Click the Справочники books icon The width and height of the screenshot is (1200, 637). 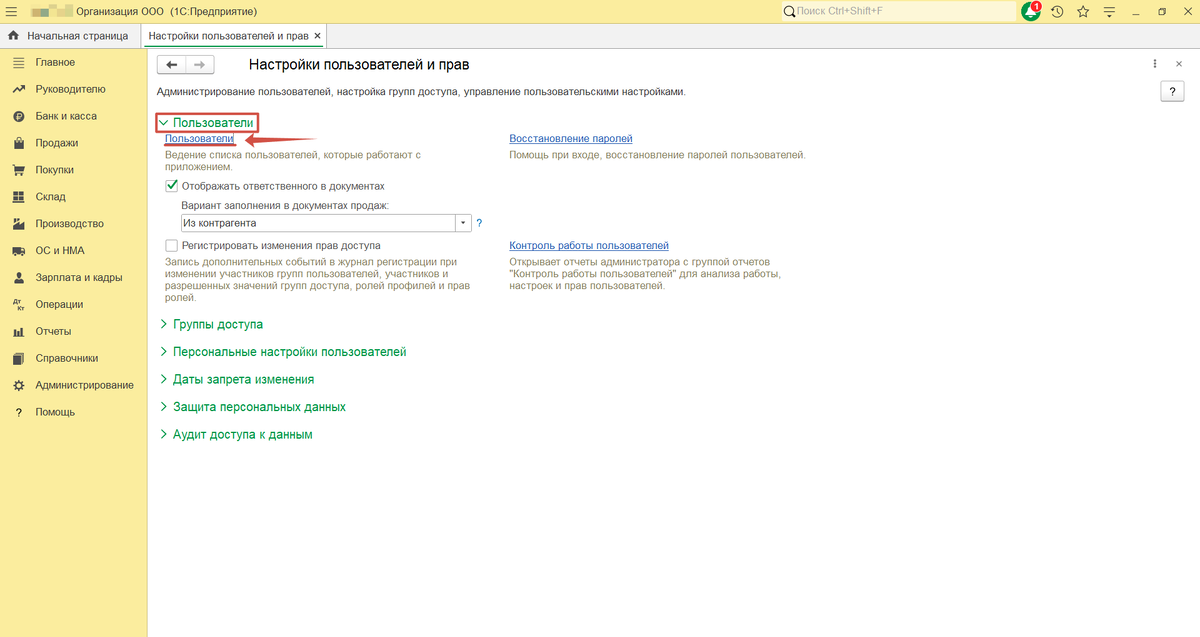tap(18, 358)
